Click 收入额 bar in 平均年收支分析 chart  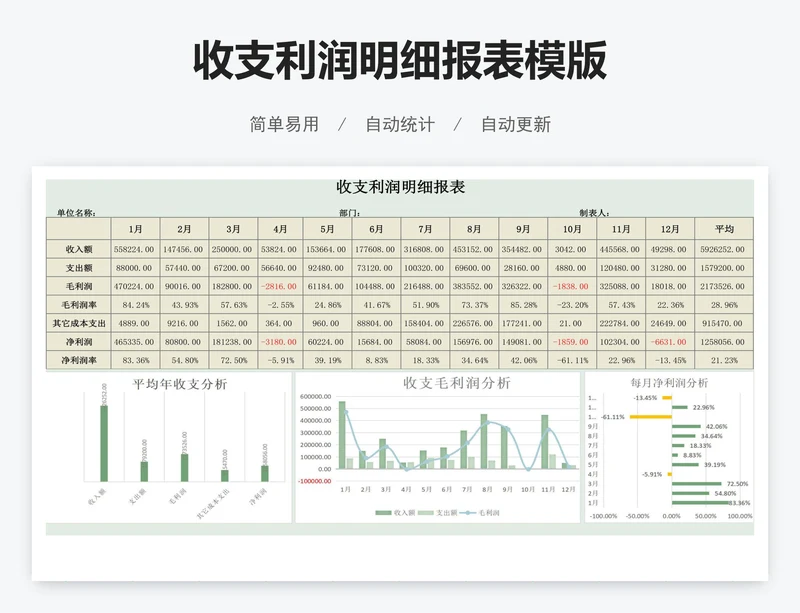104,443
